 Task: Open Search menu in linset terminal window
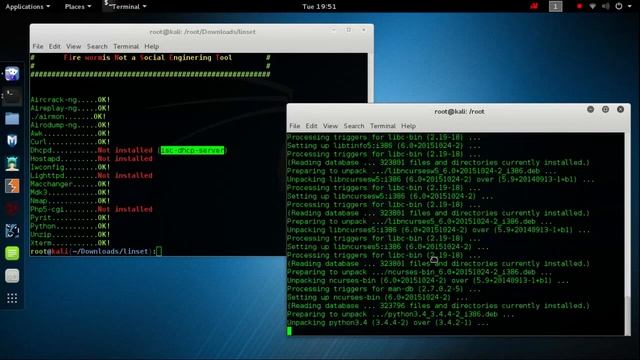click(x=97, y=47)
